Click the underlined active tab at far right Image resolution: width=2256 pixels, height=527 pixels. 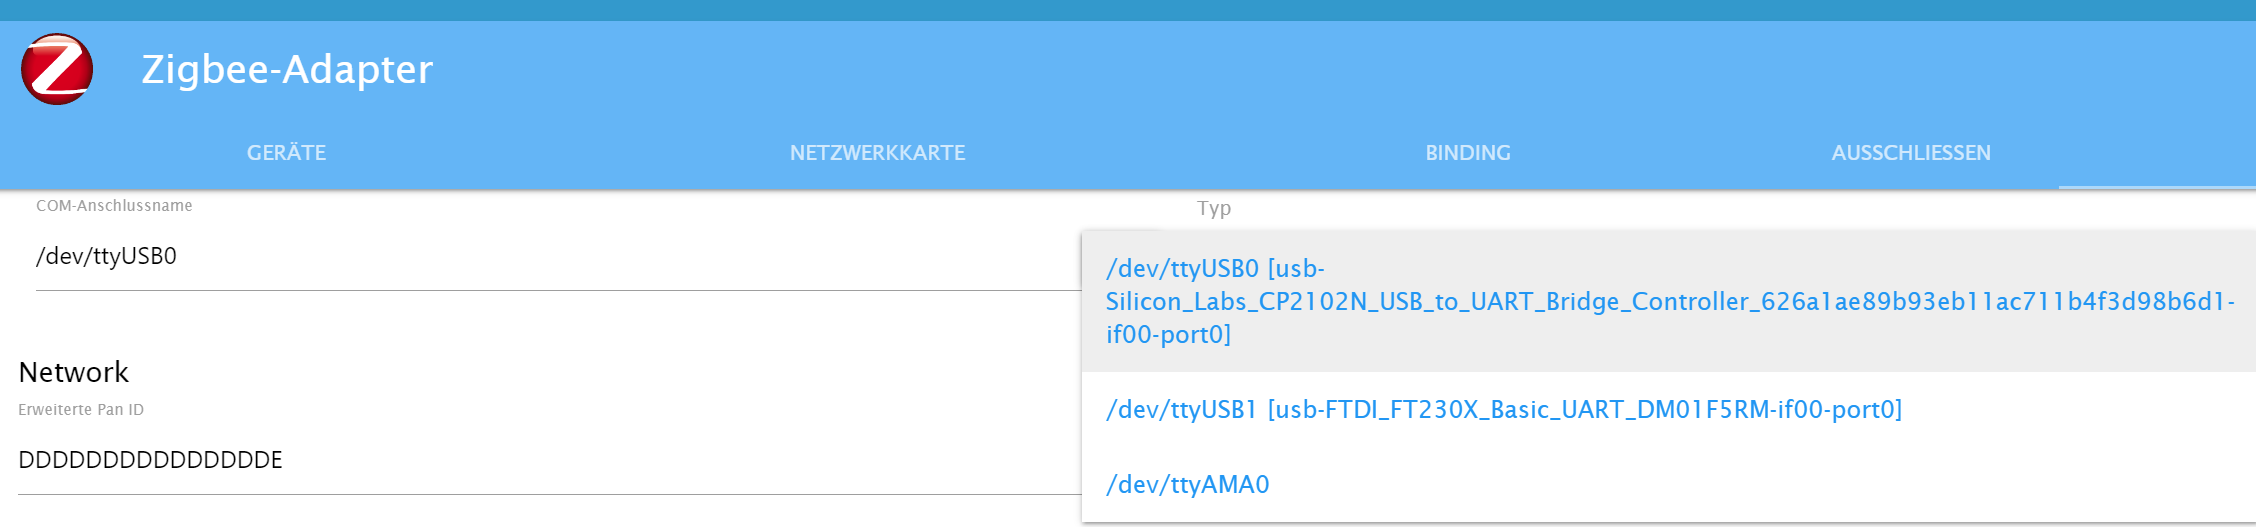(2156, 160)
